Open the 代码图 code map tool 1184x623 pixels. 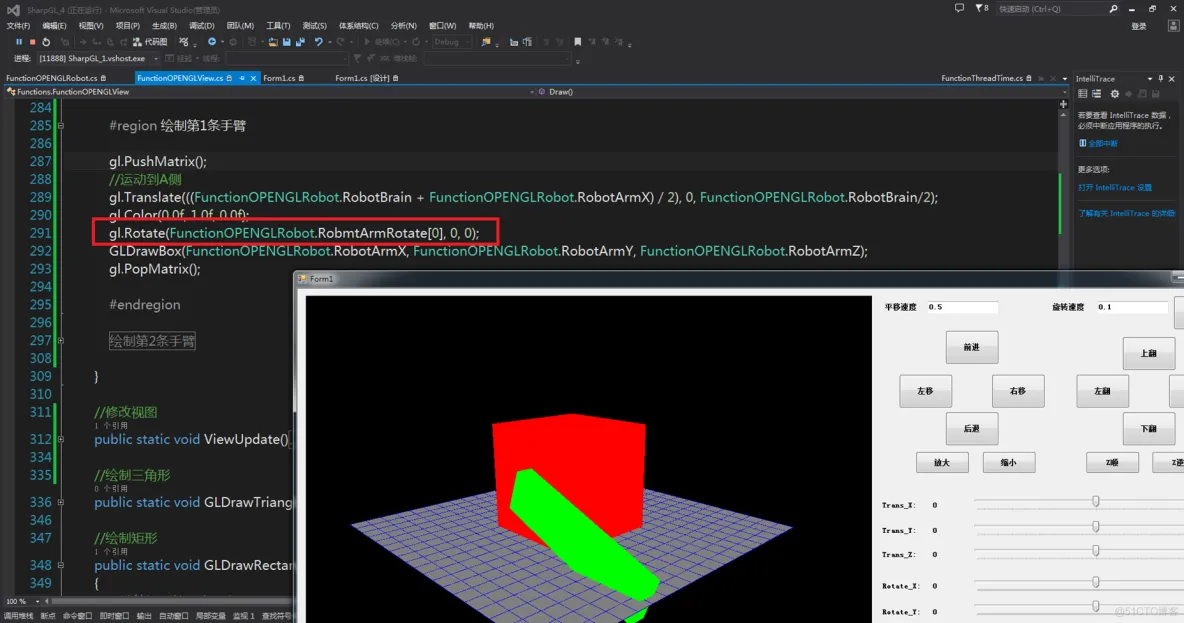[x=150, y=42]
